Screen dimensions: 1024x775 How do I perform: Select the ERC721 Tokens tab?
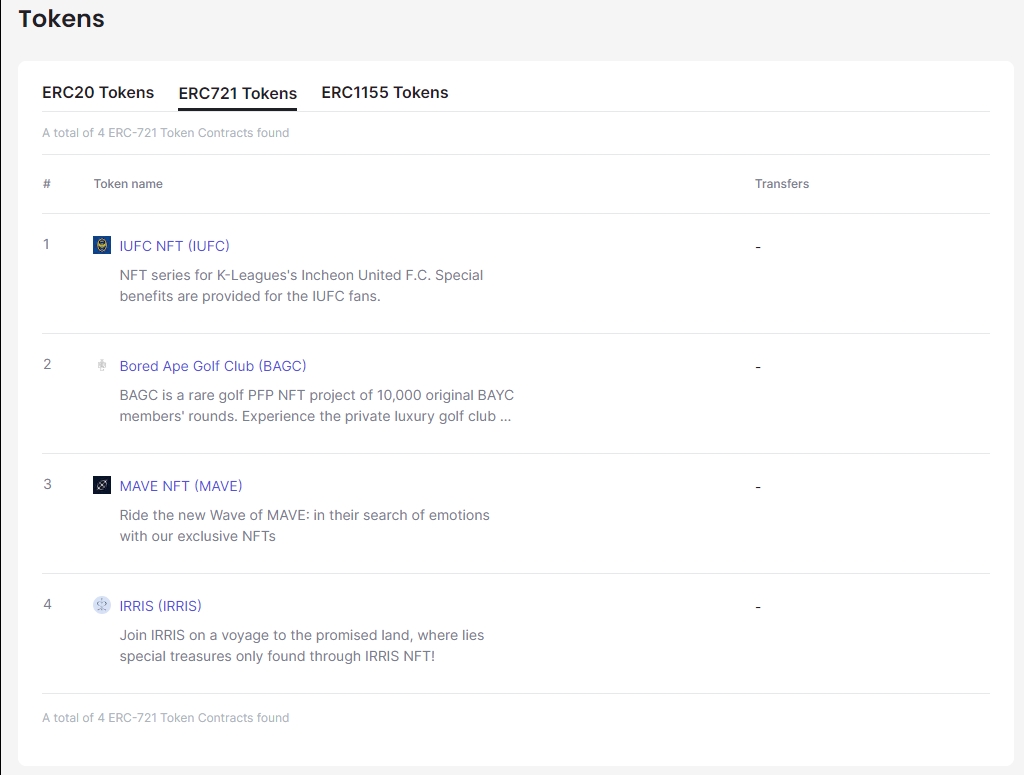point(237,93)
